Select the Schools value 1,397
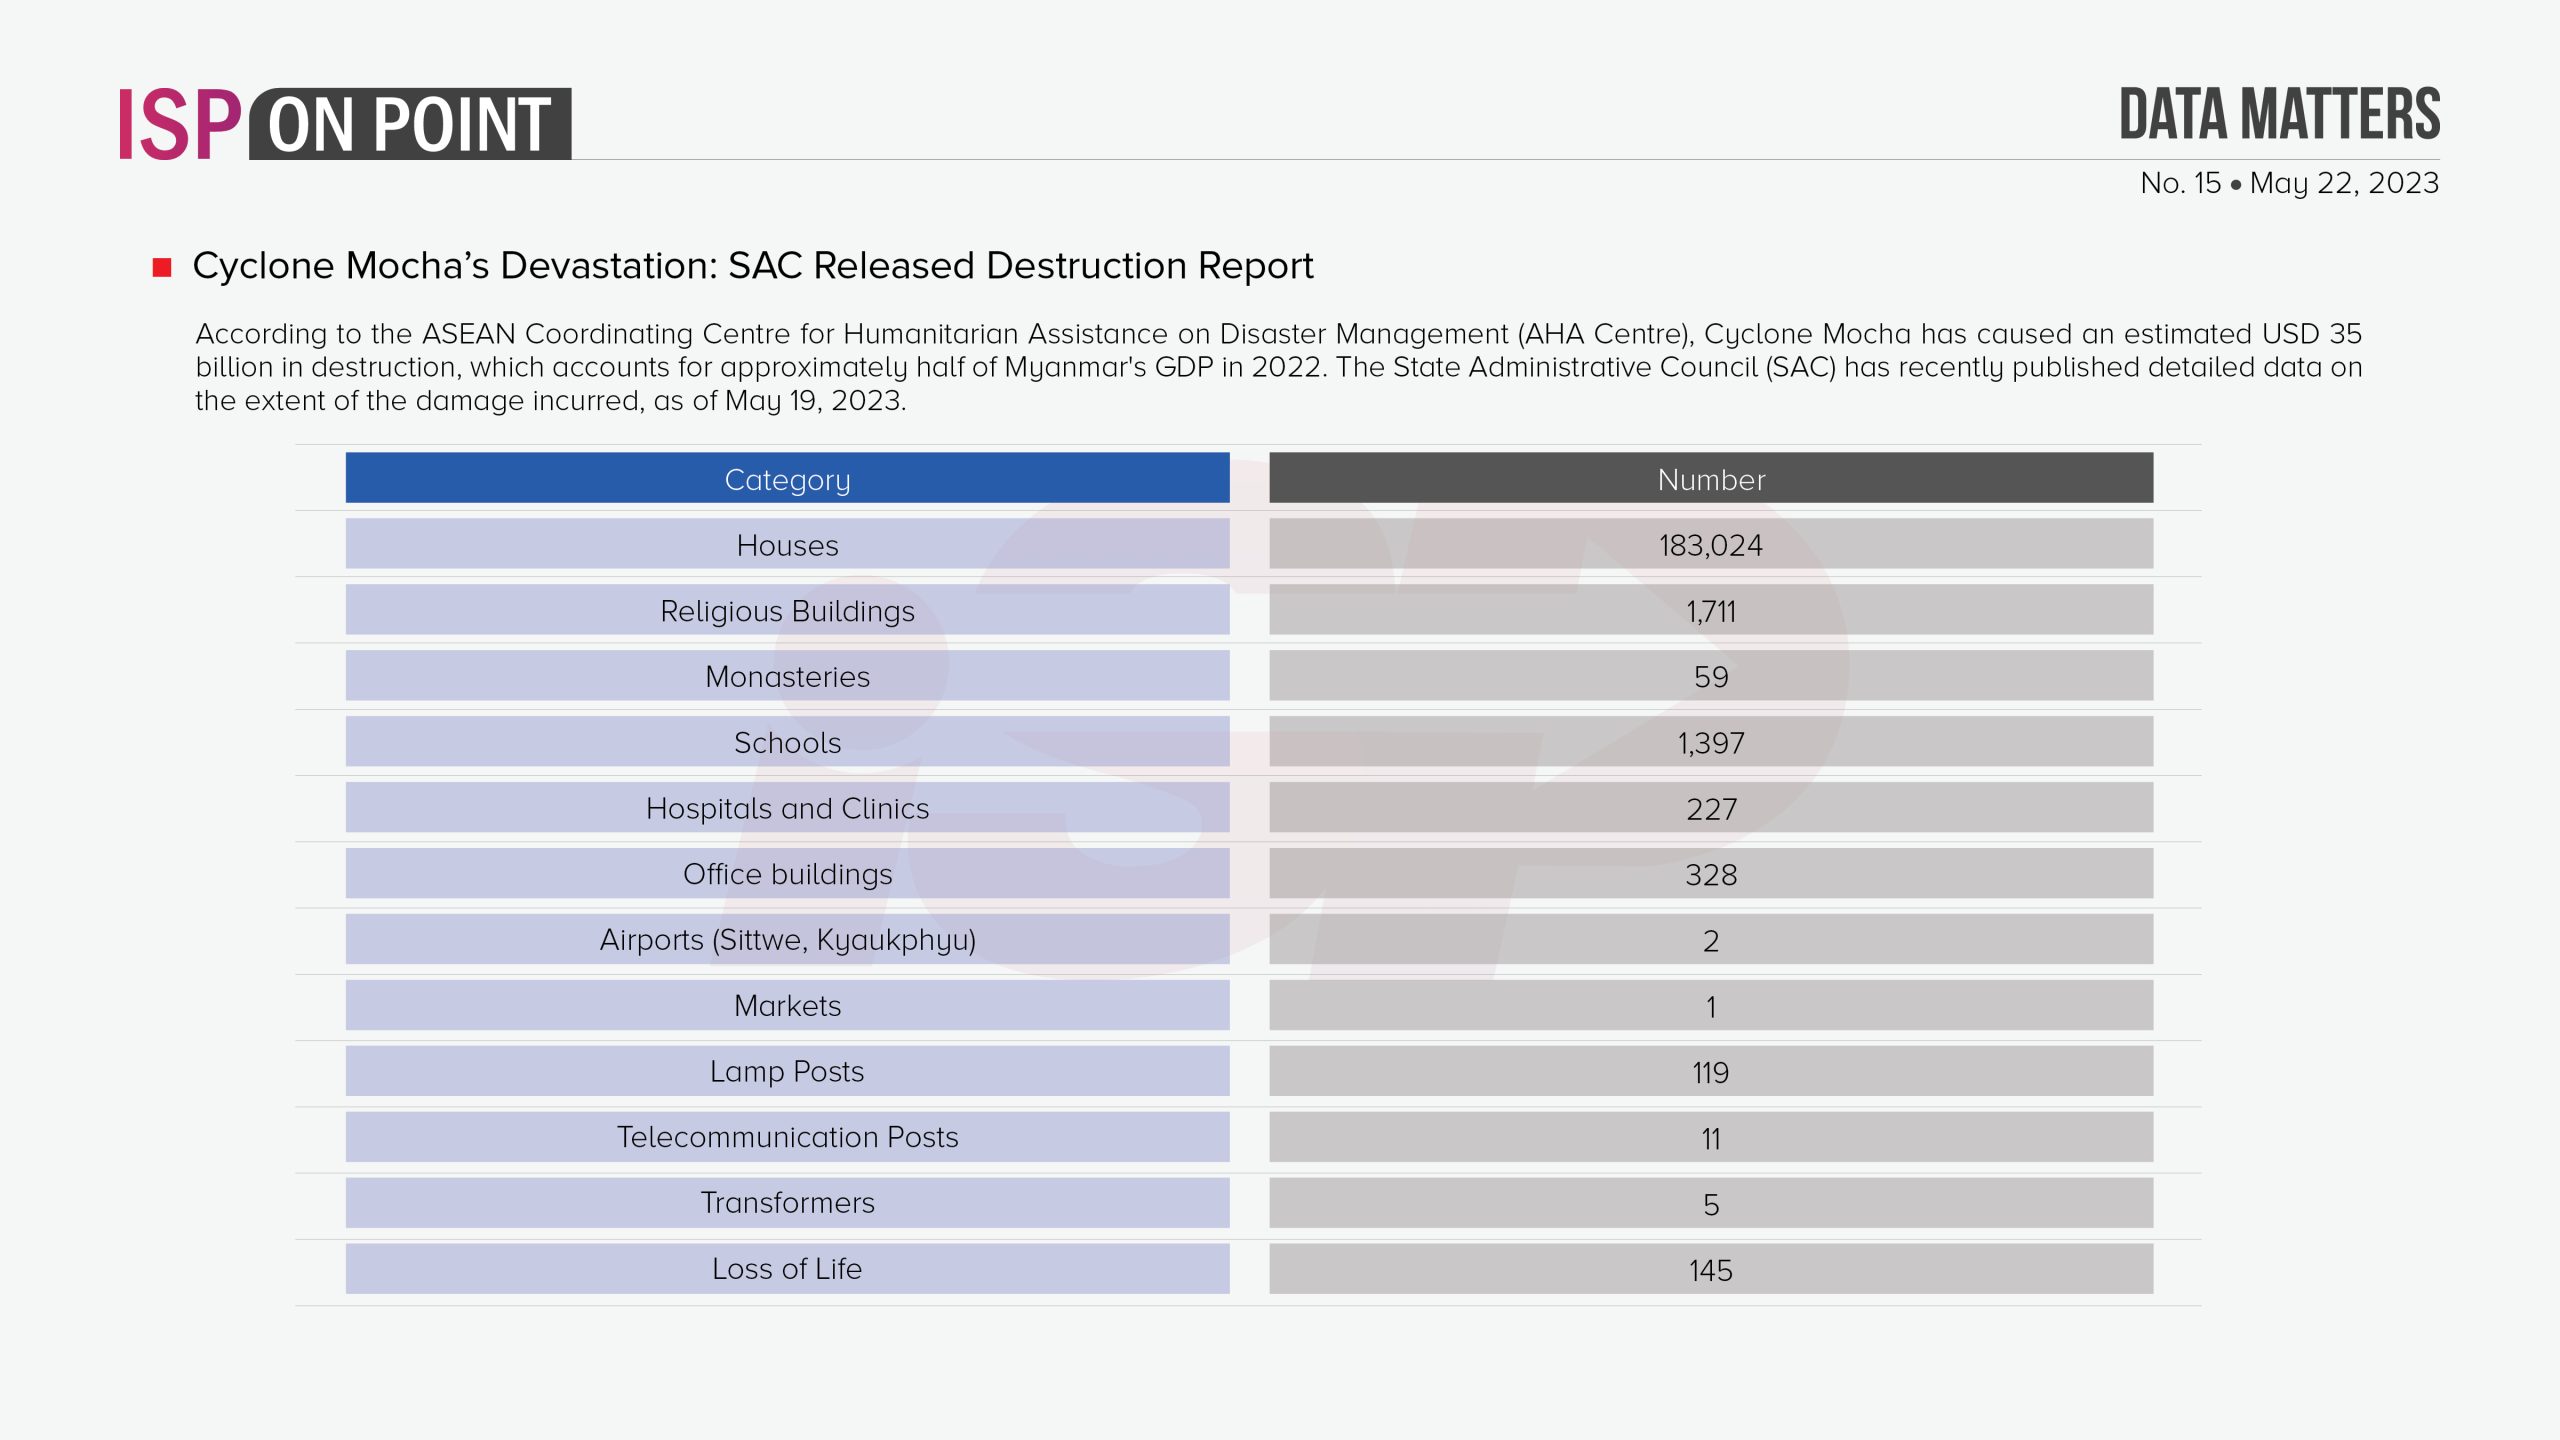The image size is (2560, 1440). tap(1710, 743)
